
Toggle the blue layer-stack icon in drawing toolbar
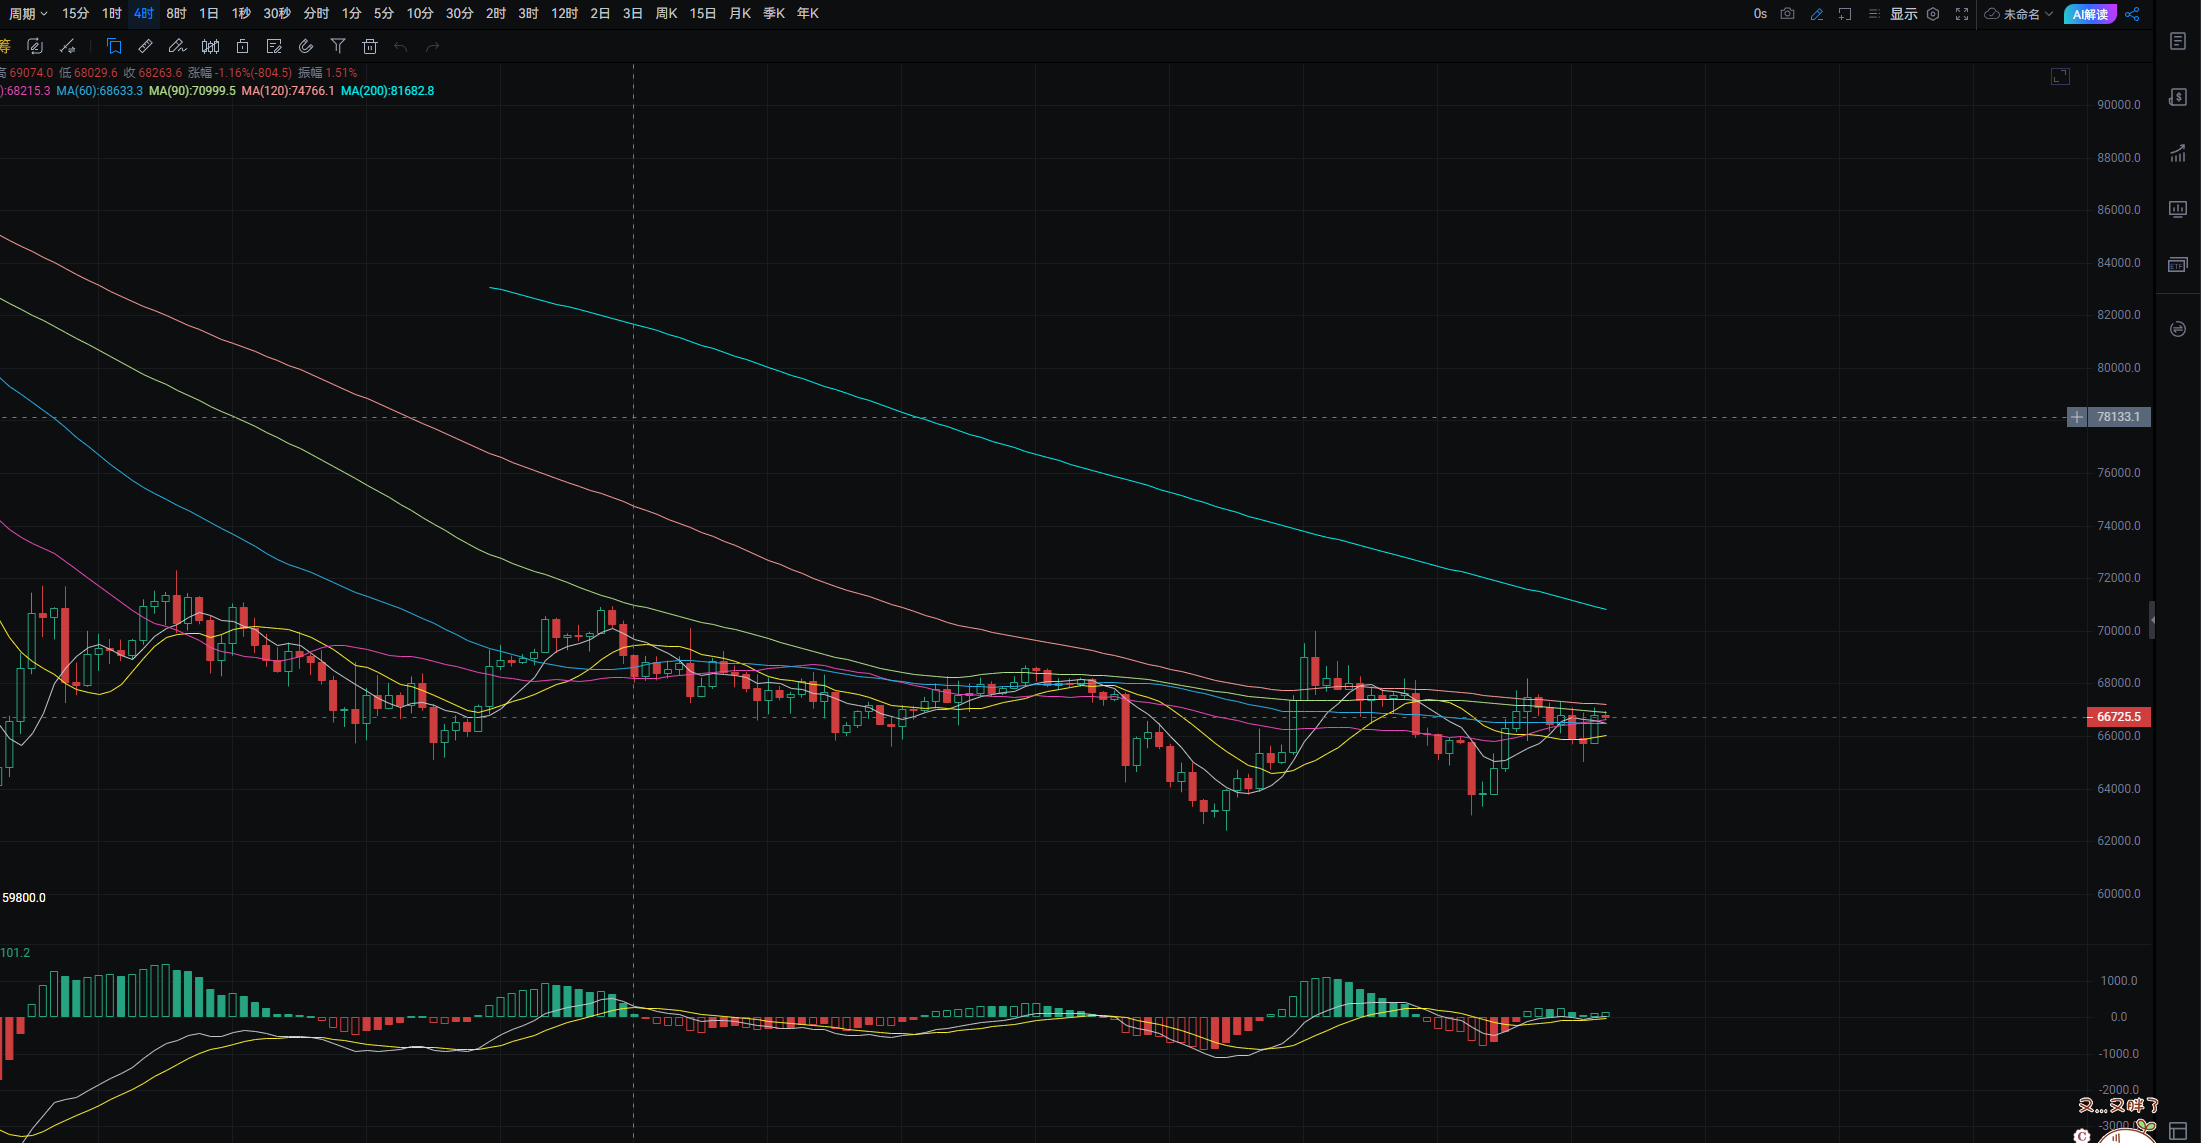[x=114, y=46]
